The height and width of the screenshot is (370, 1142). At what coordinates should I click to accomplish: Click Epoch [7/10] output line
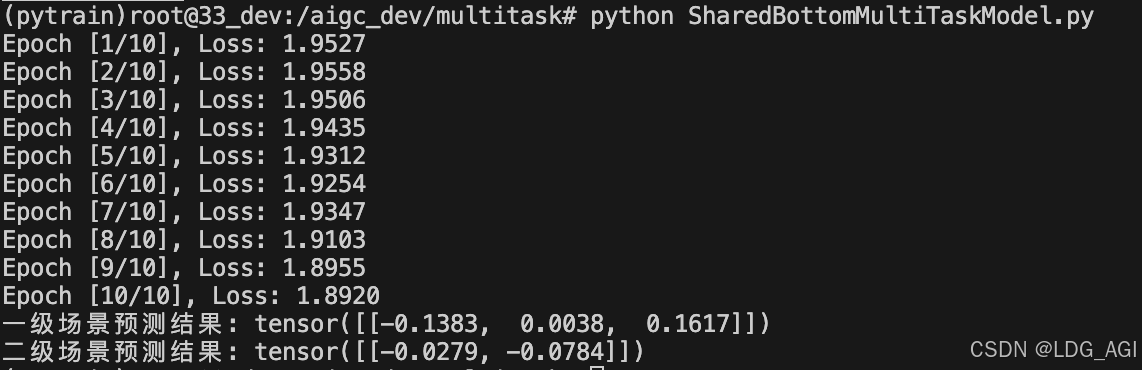pos(184,212)
